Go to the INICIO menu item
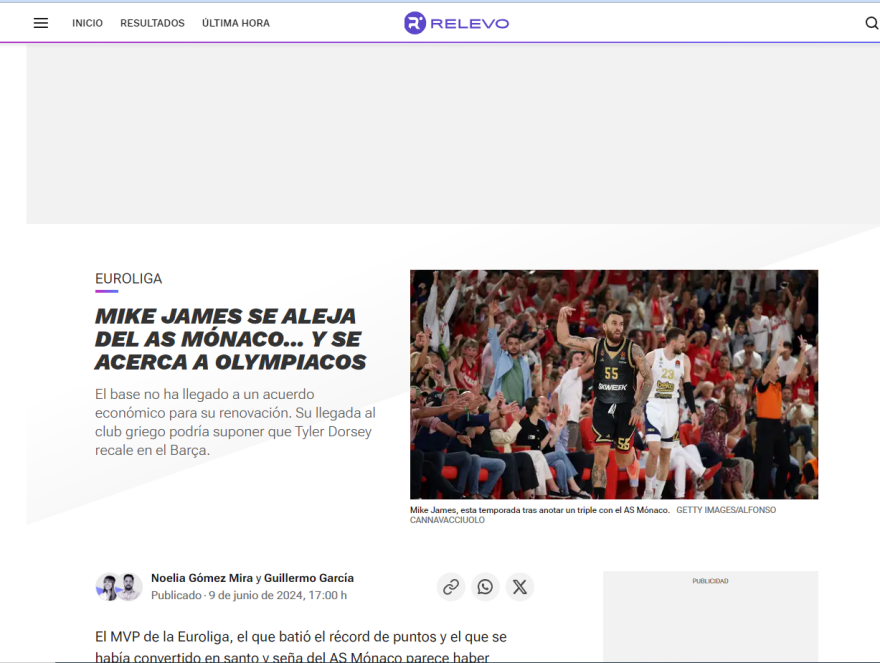Viewport: 880px width, 663px height. click(x=87, y=23)
